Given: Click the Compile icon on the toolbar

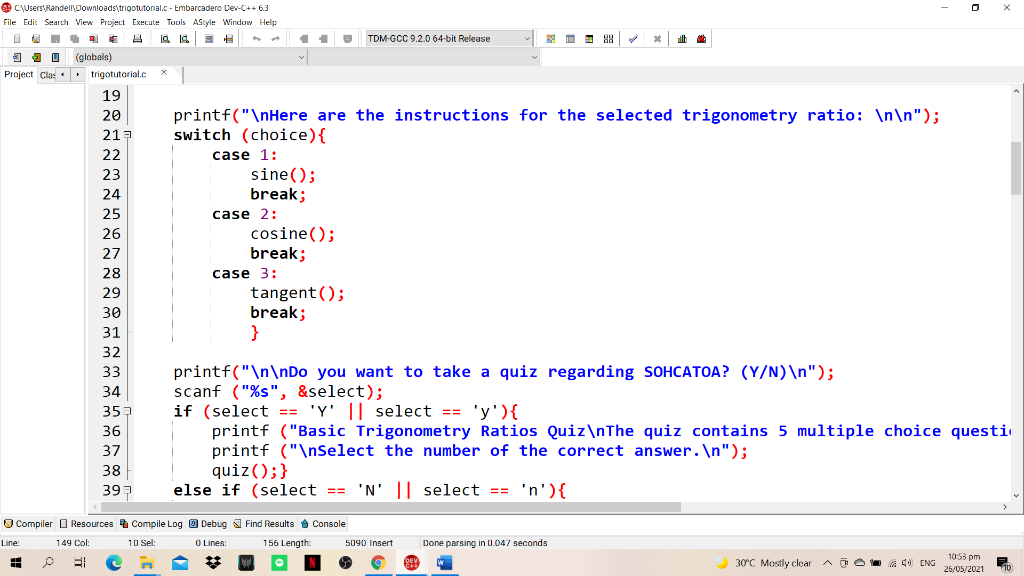Looking at the screenshot, I should (x=550, y=38).
